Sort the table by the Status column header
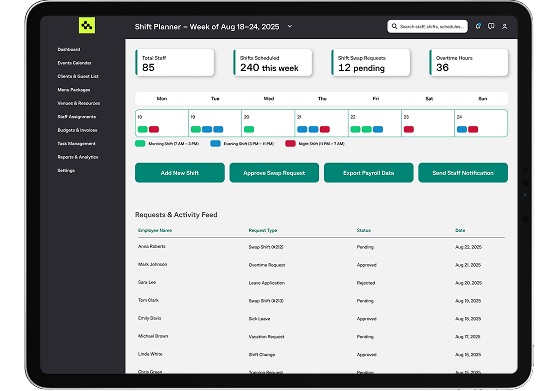The image size is (560, 391). coord(364,230)
